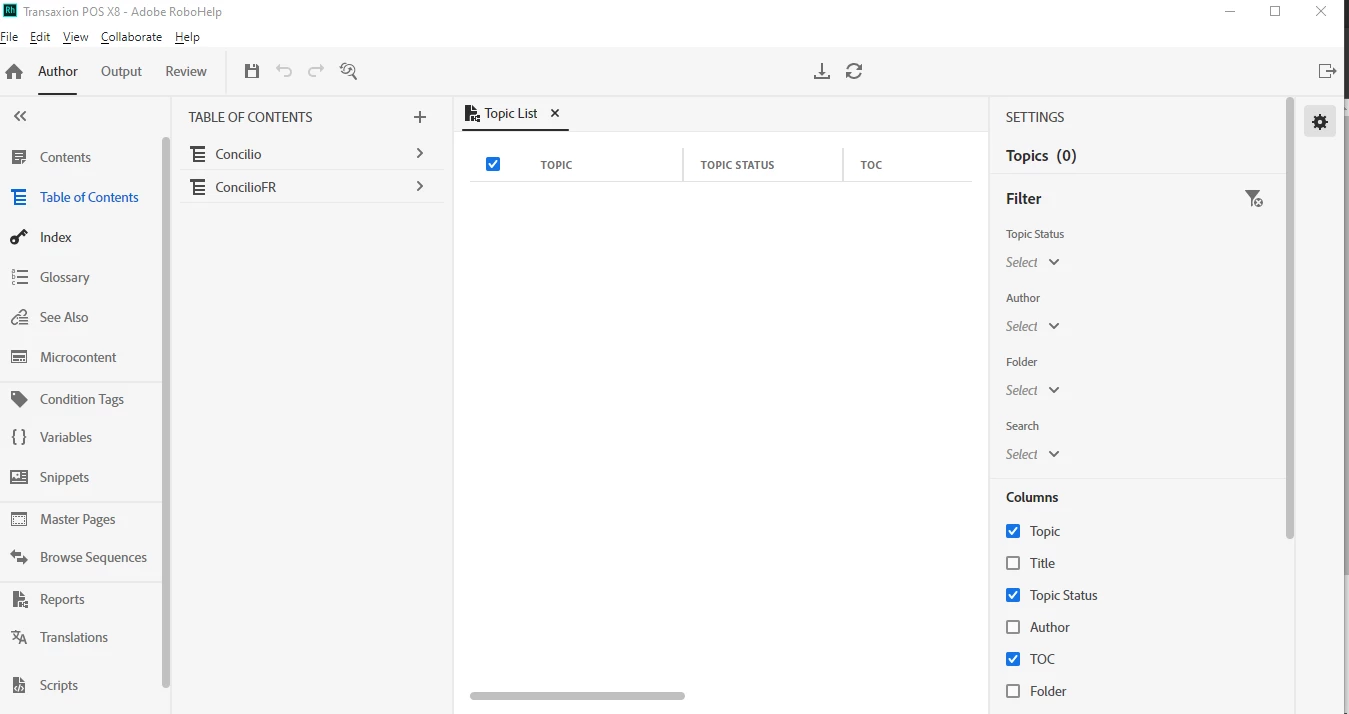Image resolution: width=1349 pixels, height=714 pixels.
Task: Expand the ConcilioFR TOC chevron
Action: (x=420, y=186)
